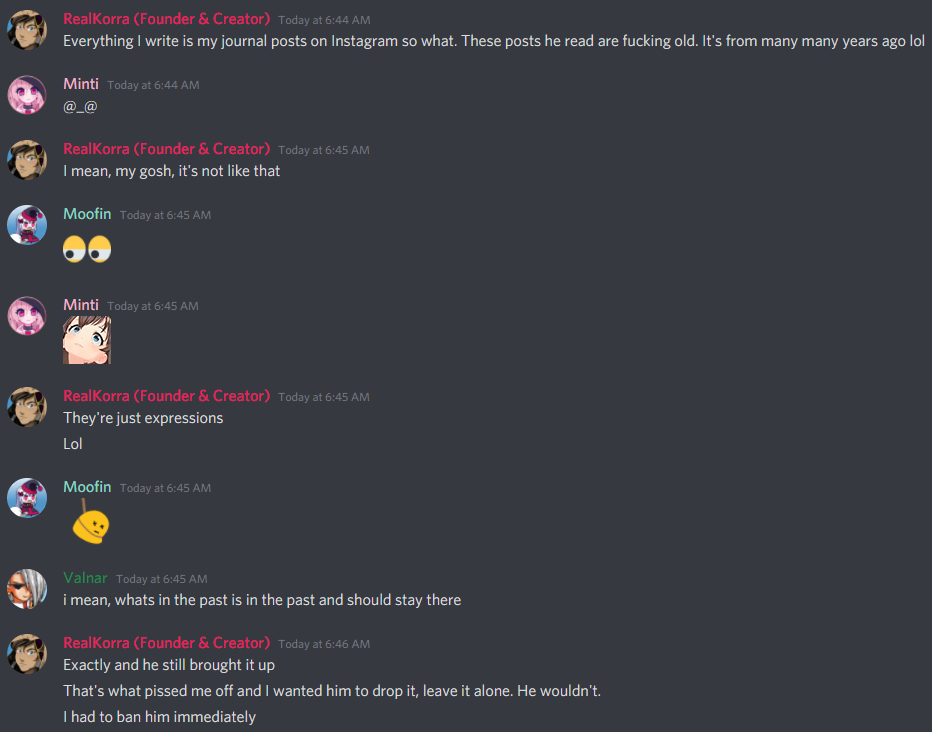Click RealKorra's avatar beside "They're just expressions"
This screenshot has width=932, height=732.
(27, 407)
